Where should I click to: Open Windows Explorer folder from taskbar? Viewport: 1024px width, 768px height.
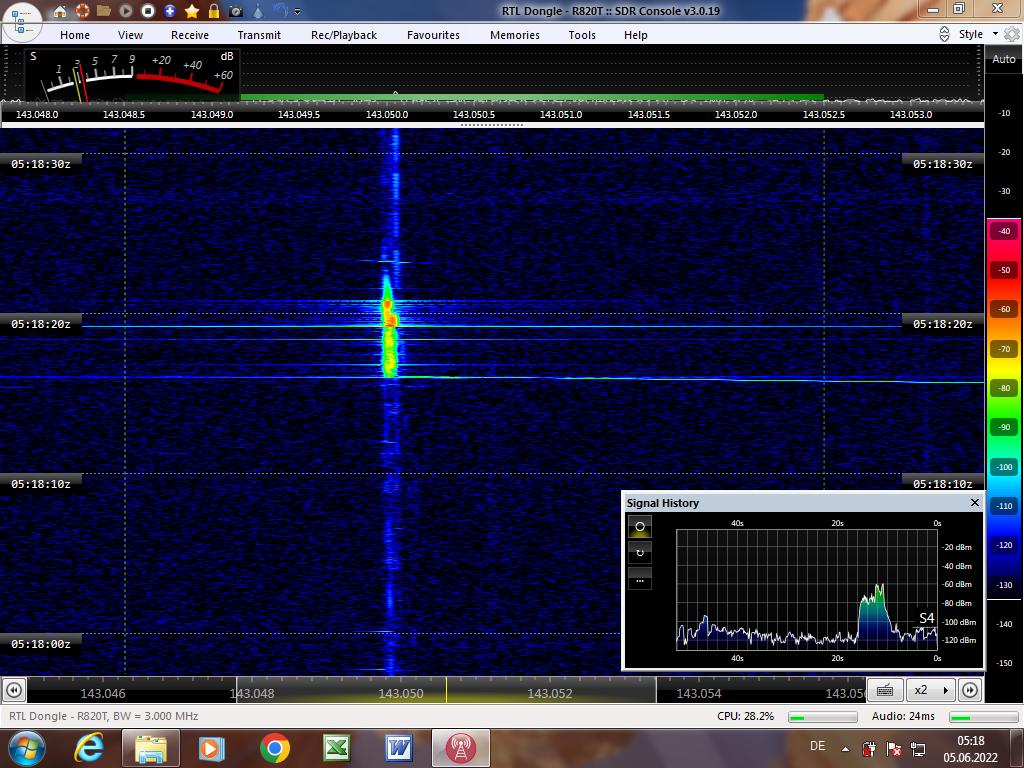click(151, 748)
